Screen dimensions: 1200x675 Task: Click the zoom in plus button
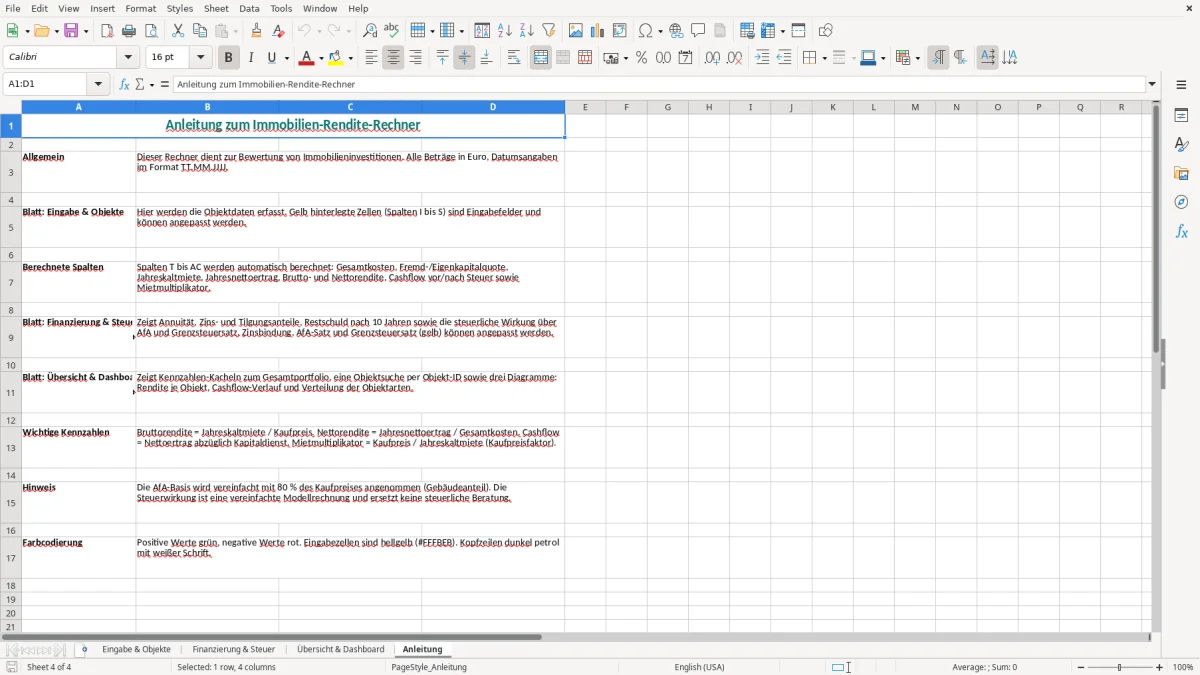point(1160,667)
